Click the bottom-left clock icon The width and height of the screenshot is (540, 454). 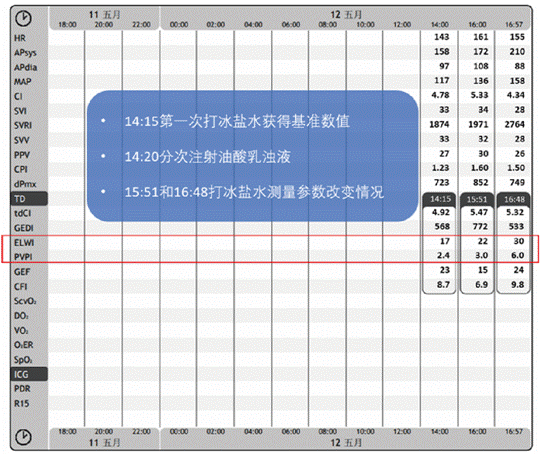[x=23, y=437]
